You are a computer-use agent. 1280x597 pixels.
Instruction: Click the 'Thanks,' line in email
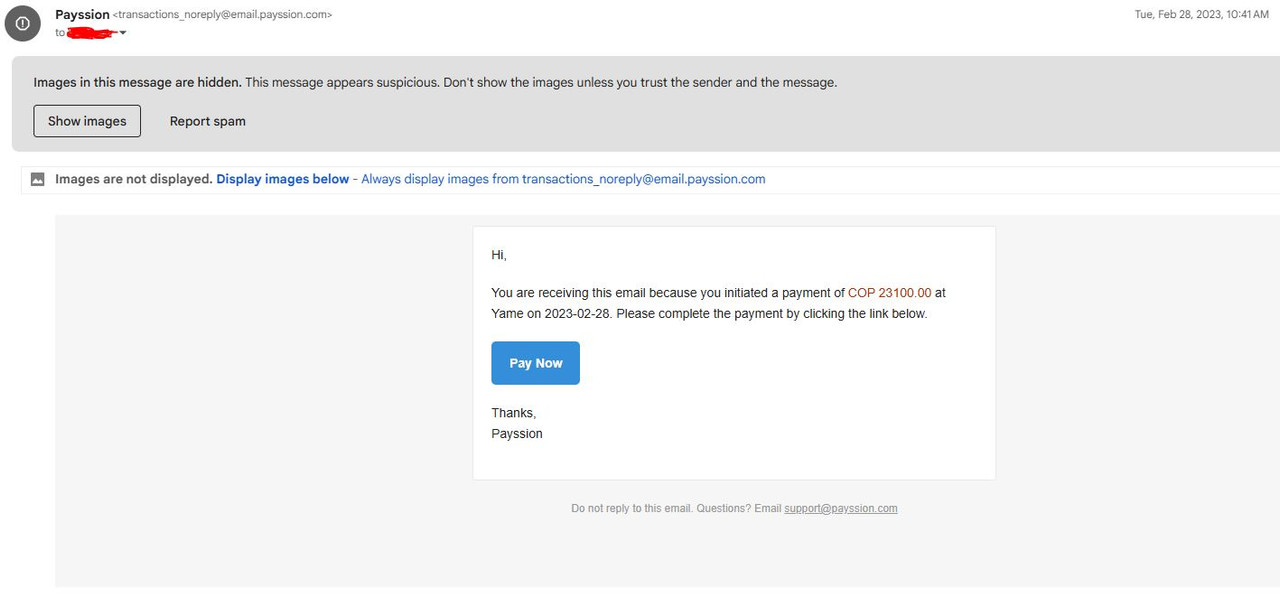[514, 413]
